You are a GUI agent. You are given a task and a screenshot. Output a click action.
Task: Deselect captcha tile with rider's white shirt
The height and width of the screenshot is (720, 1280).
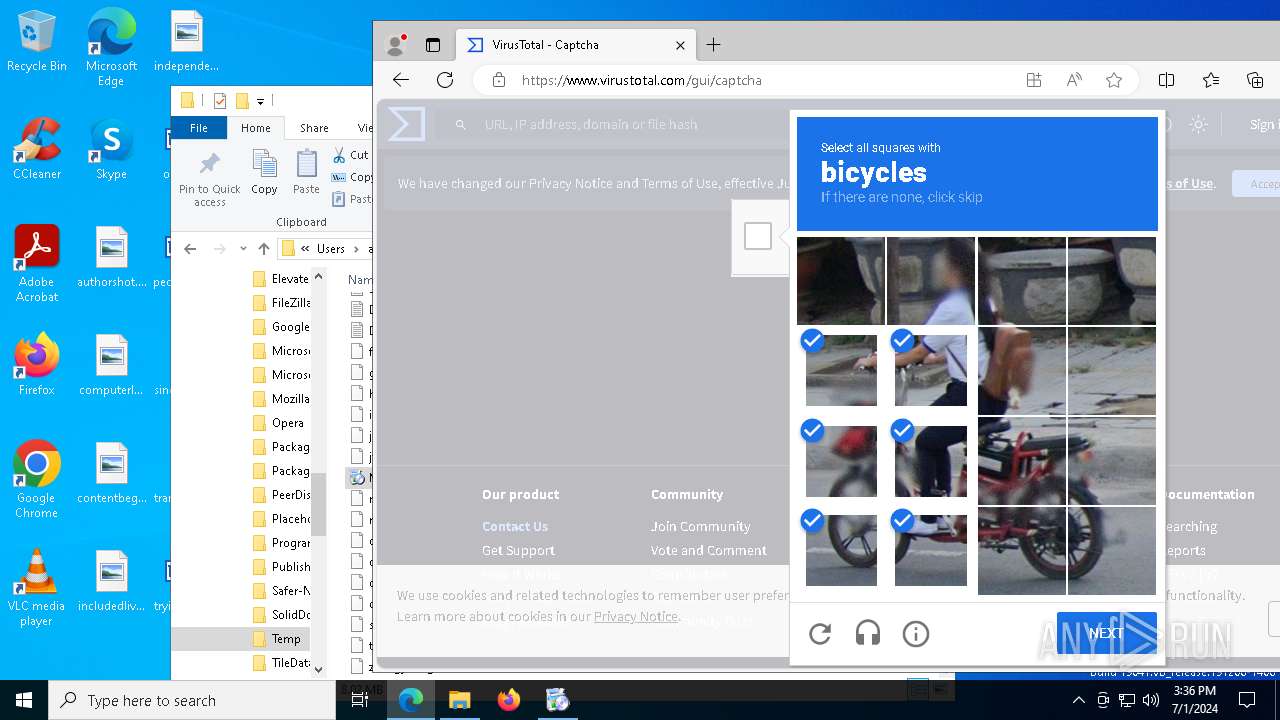tap(931, 371)
